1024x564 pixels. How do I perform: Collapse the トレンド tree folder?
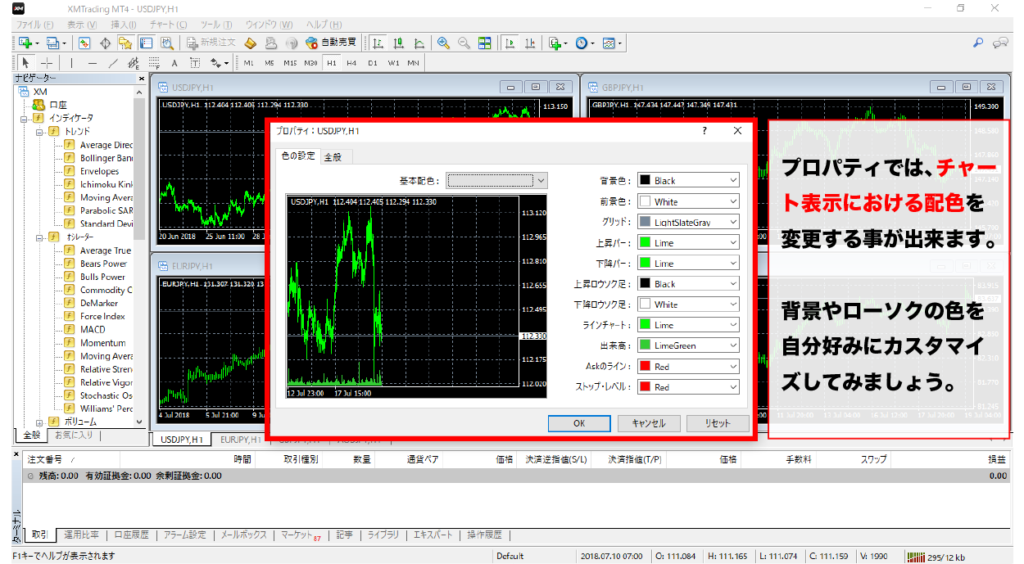39,132
